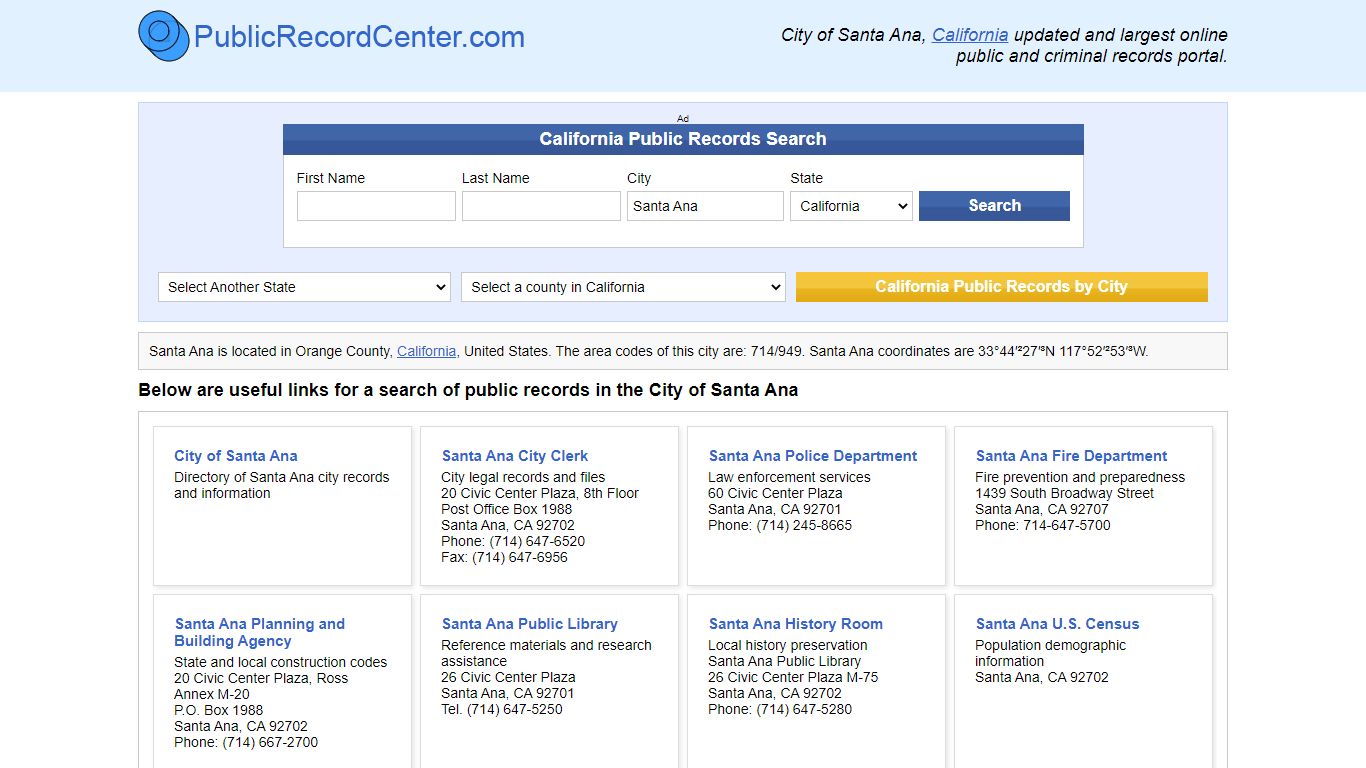Focus the Last Name input field

click(x=541, y=206)
